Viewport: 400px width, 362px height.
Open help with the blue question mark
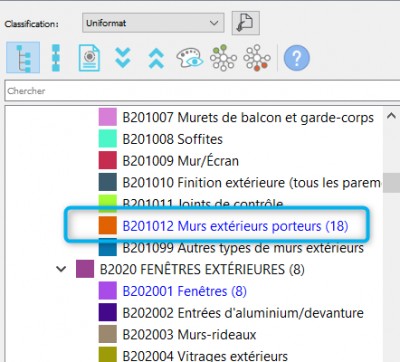coord(297,58)
